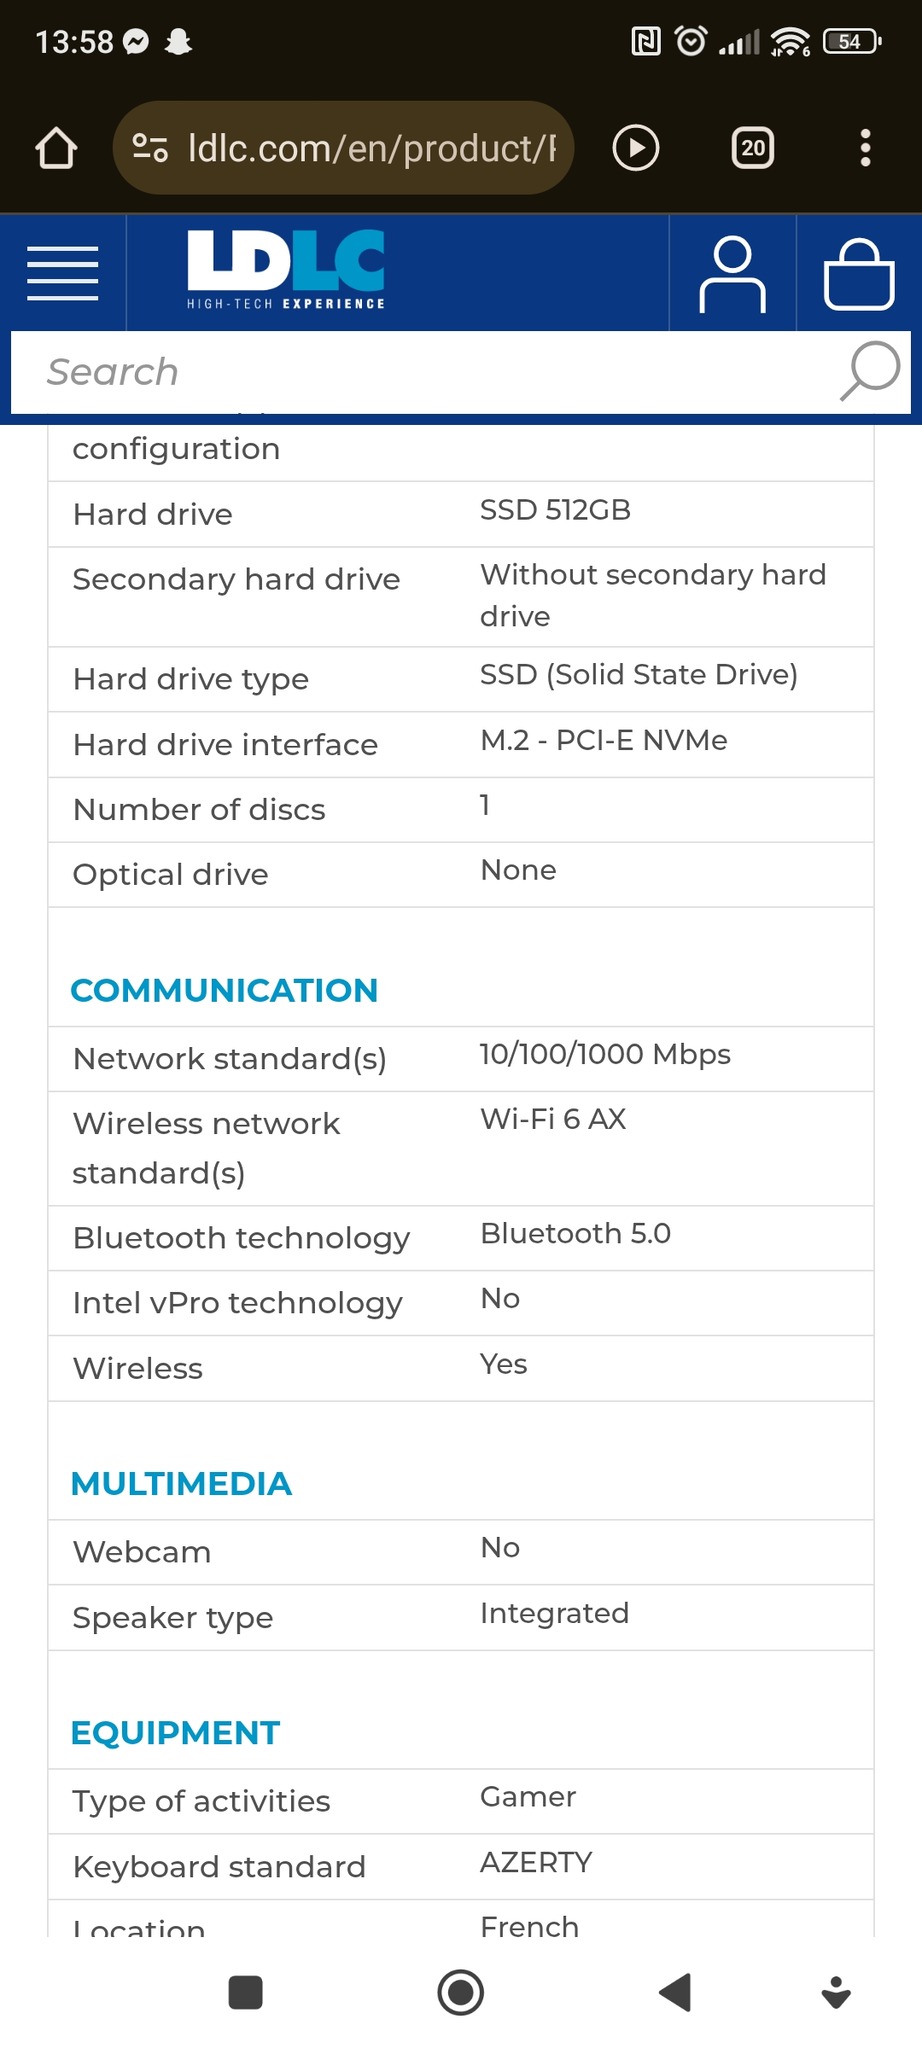
Task: Tap the LDLC High-Tech Experience logo
Action: click(x=286, y=270)
